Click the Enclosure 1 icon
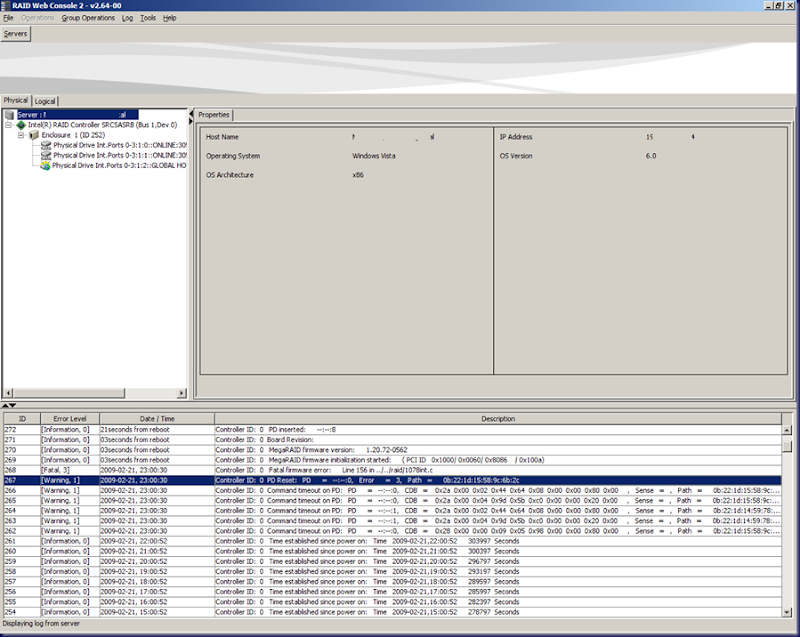800x637 pixels. pos(34,135)
